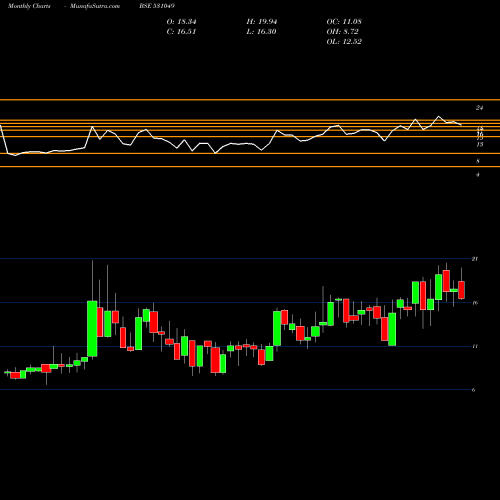Click the 'OL: 12.52' value
The height and width of the screenshot is (500, 500).
(x=344, y=42)
